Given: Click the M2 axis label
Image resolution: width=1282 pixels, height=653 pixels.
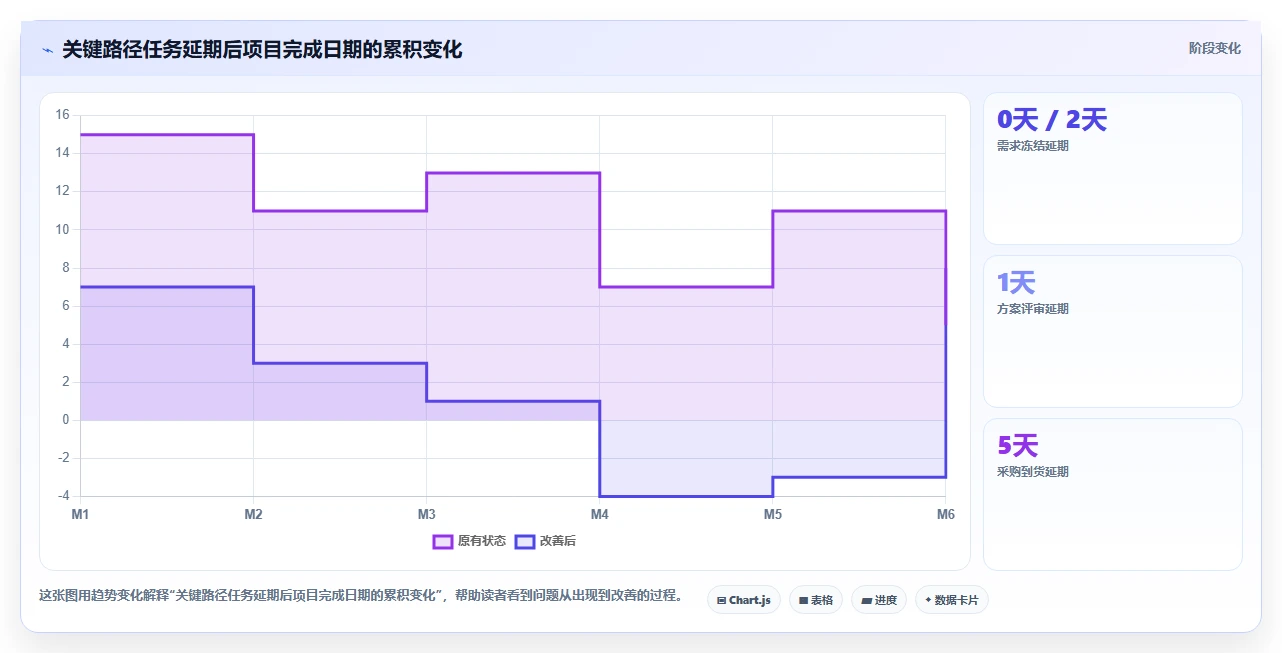Looking at the screenshot, I should 253,514.
